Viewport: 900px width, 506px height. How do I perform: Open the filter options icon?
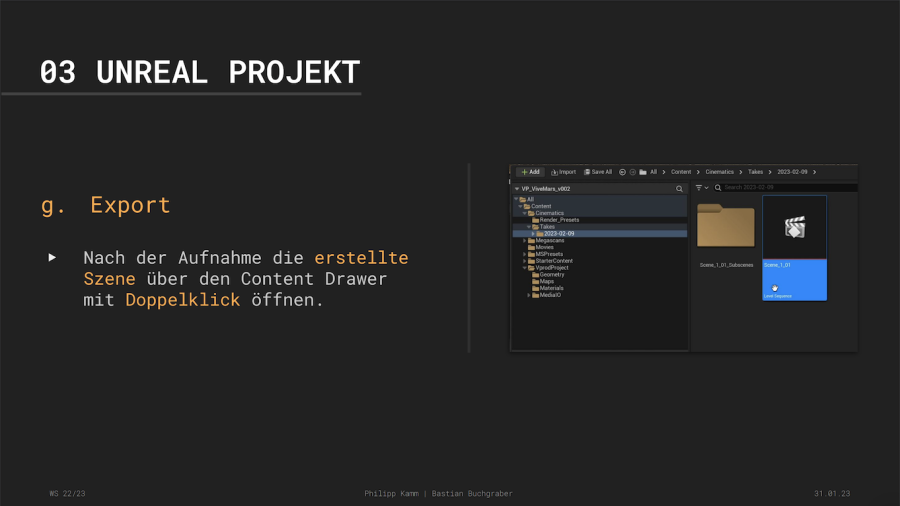(x=700, y=187)
